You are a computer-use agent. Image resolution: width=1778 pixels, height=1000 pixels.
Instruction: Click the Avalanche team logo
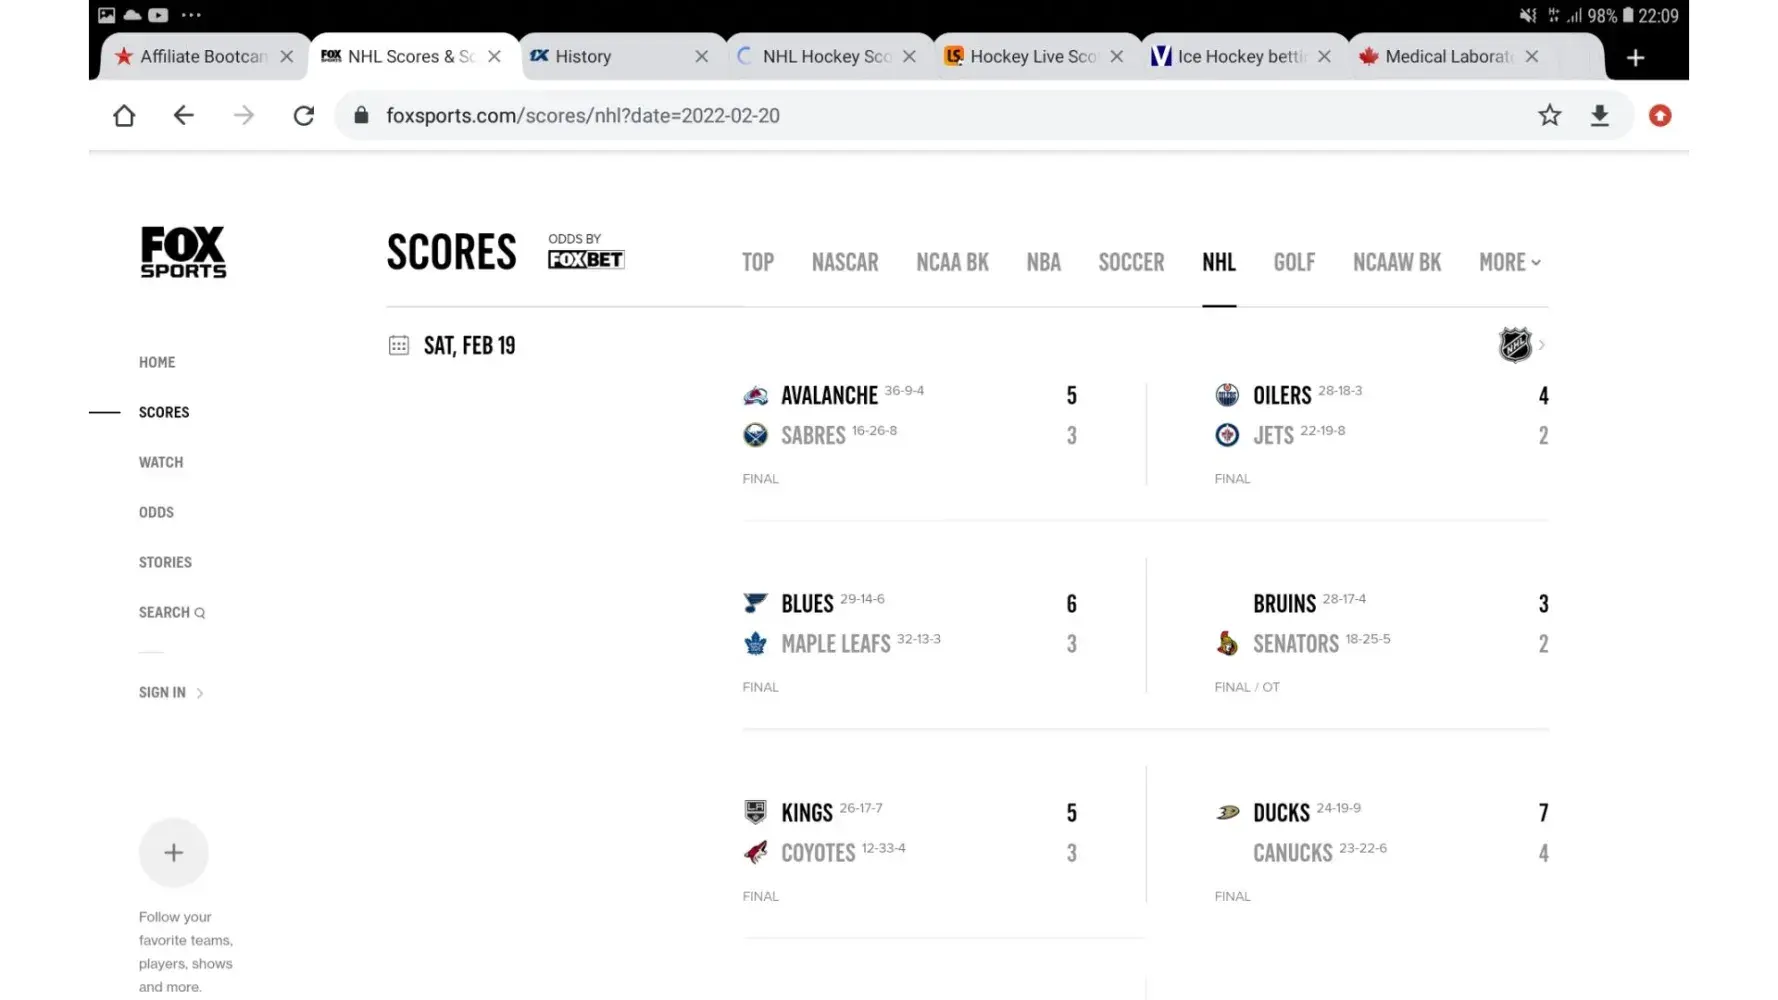click(755, 396)
